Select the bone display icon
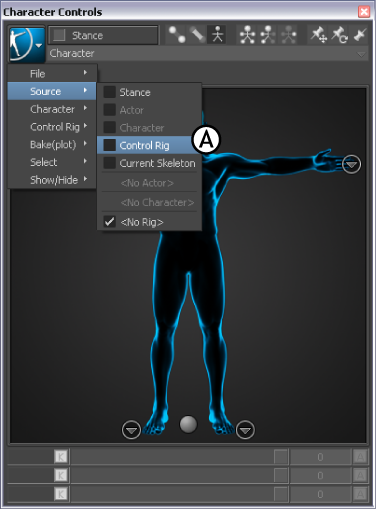This screenshot has height=509, width=376. 197,35
